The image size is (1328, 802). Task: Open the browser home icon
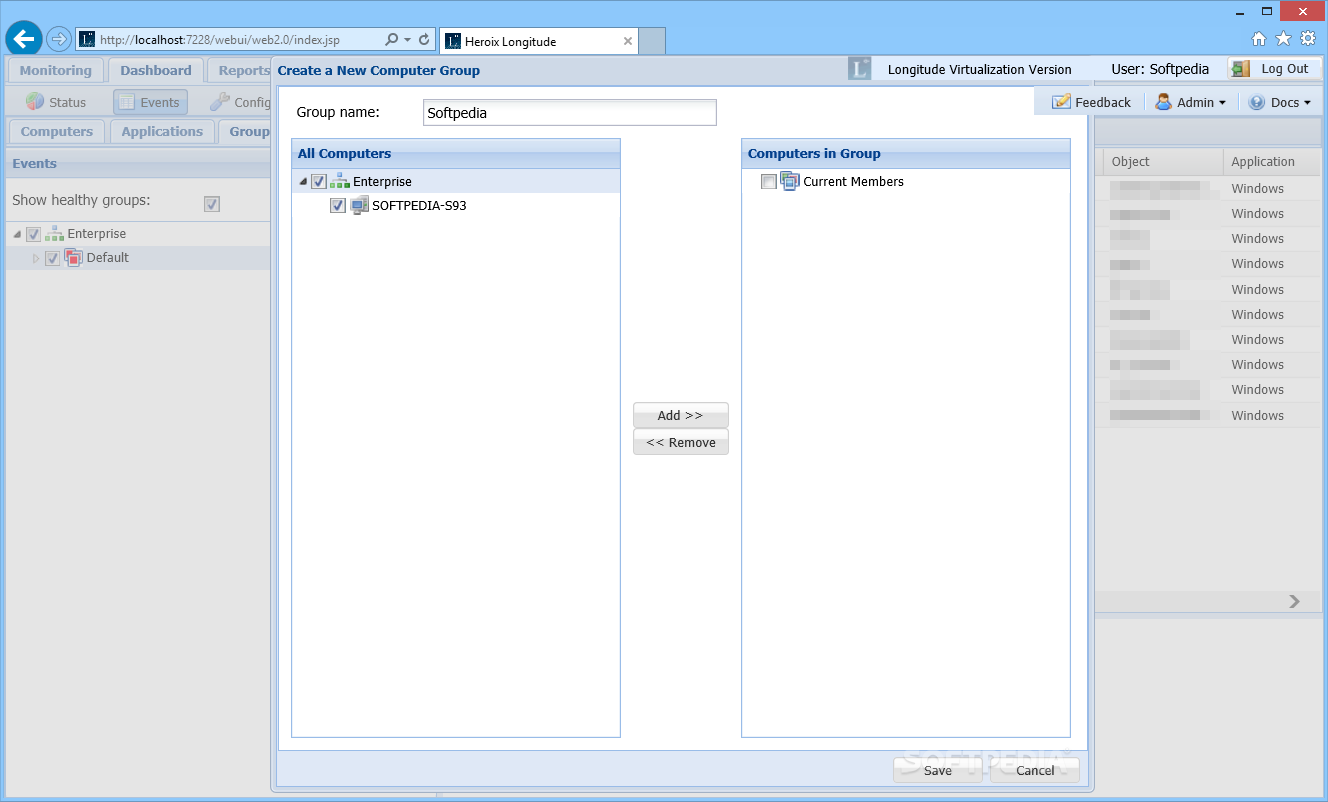1259,39
